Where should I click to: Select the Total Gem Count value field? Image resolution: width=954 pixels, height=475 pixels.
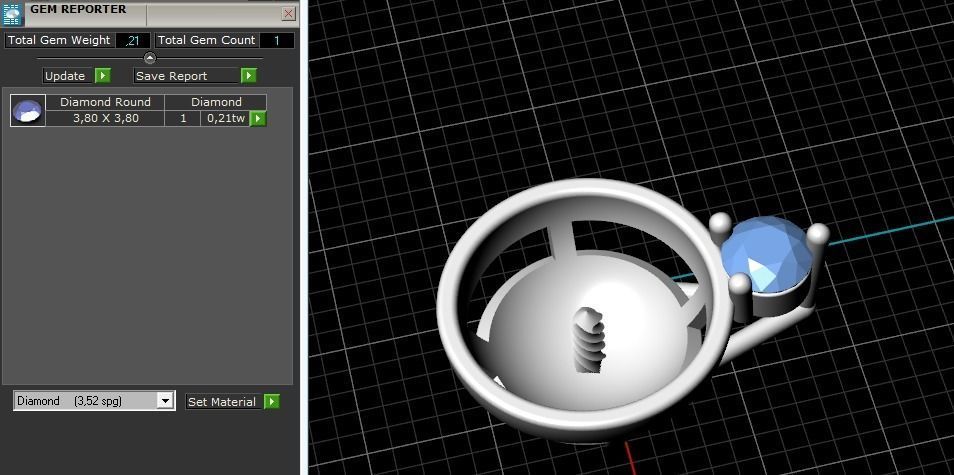click(x=277, y=41)
